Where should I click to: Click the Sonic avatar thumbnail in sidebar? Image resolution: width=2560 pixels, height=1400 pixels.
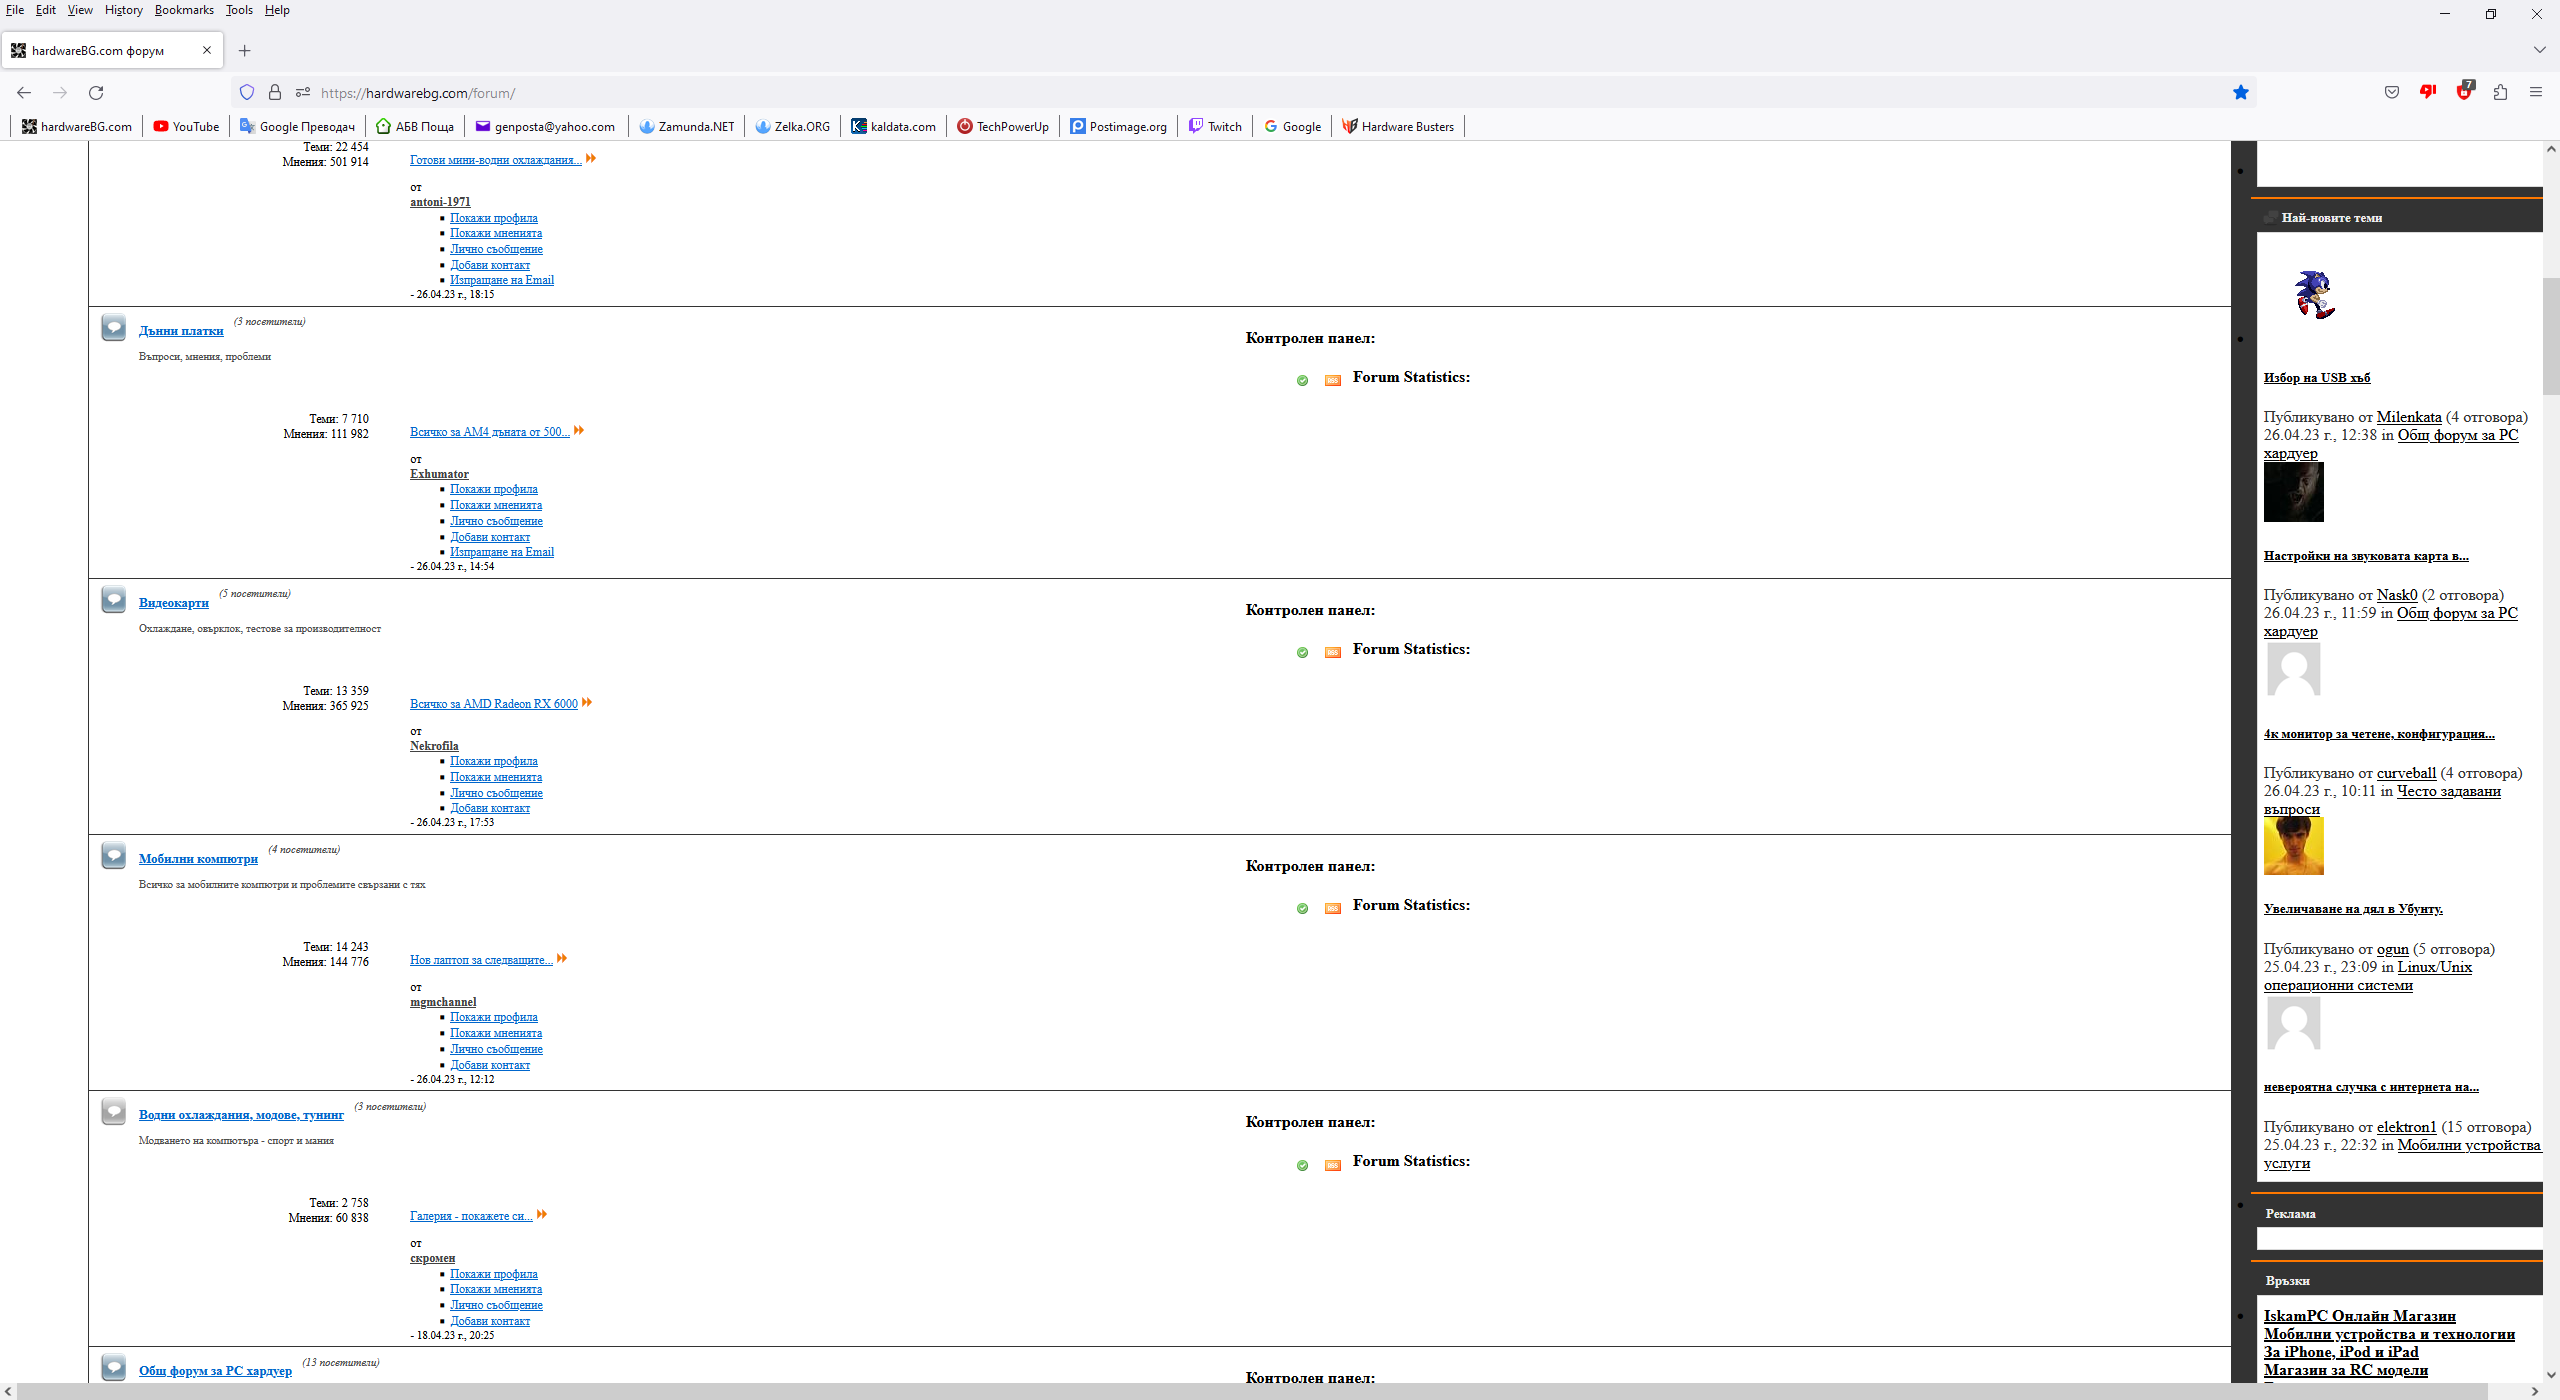click(2313, 294)
